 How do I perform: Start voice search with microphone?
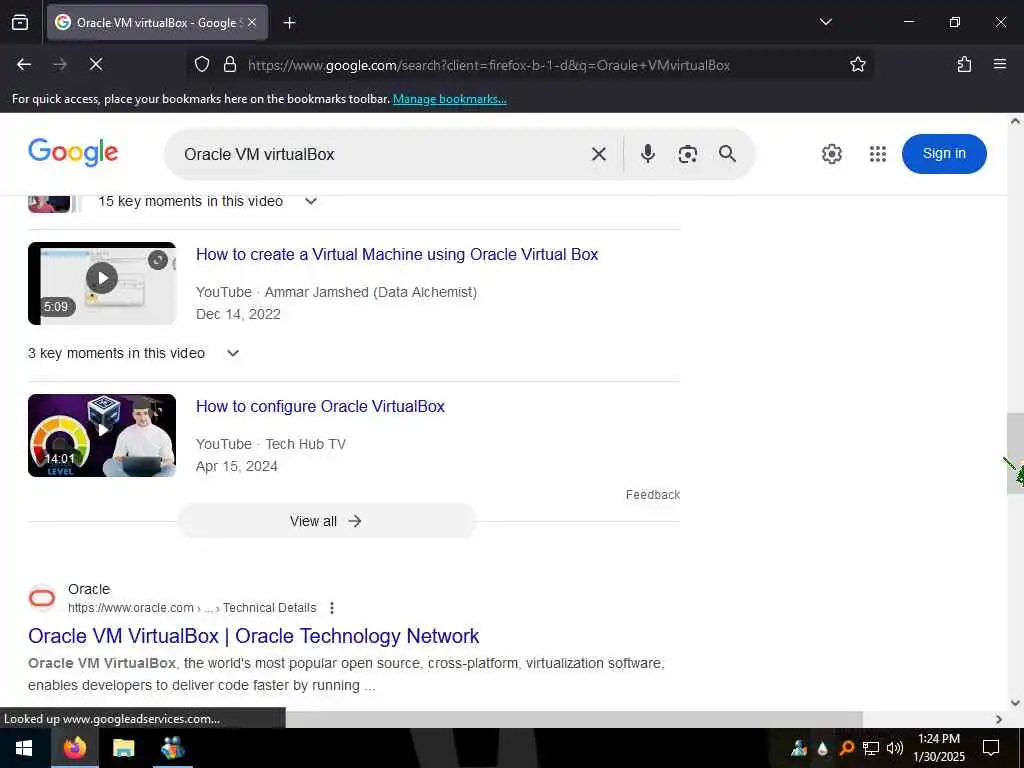(647, 154)
